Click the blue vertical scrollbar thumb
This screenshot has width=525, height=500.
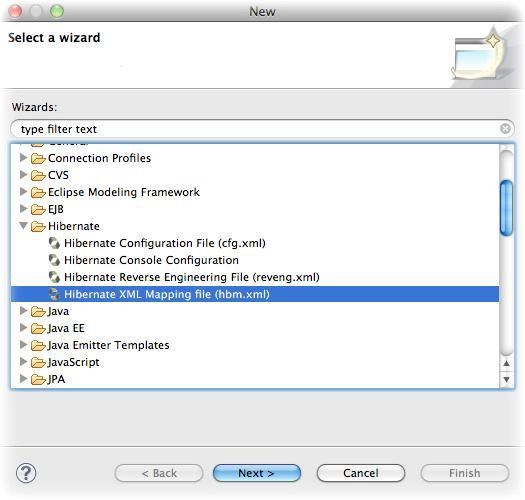[506, 208]
